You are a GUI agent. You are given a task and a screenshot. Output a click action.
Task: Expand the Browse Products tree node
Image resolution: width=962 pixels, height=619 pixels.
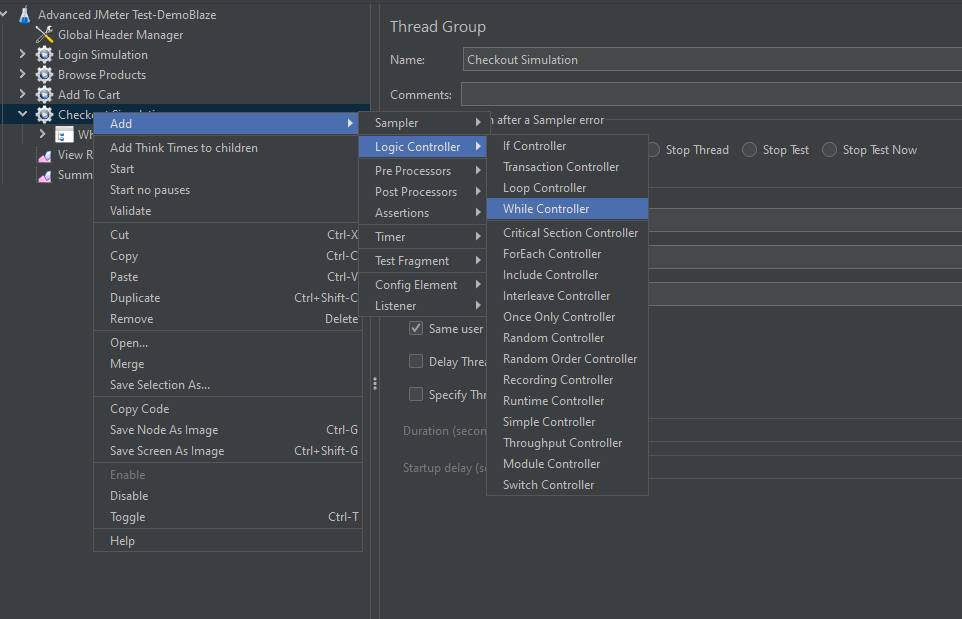click(23, 74)
